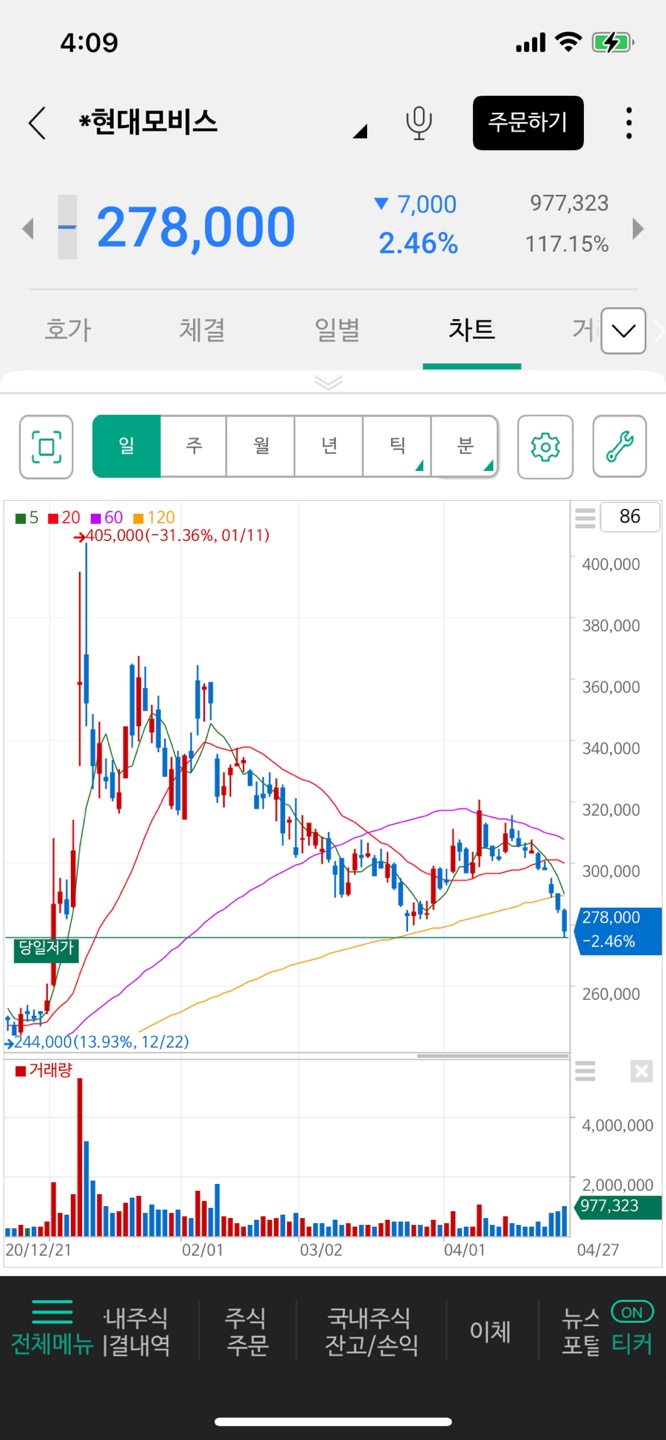This screenshot has height=1440, width=666.
Task: Tap the 977,323 volume tag on axis
Action: 617,1206
